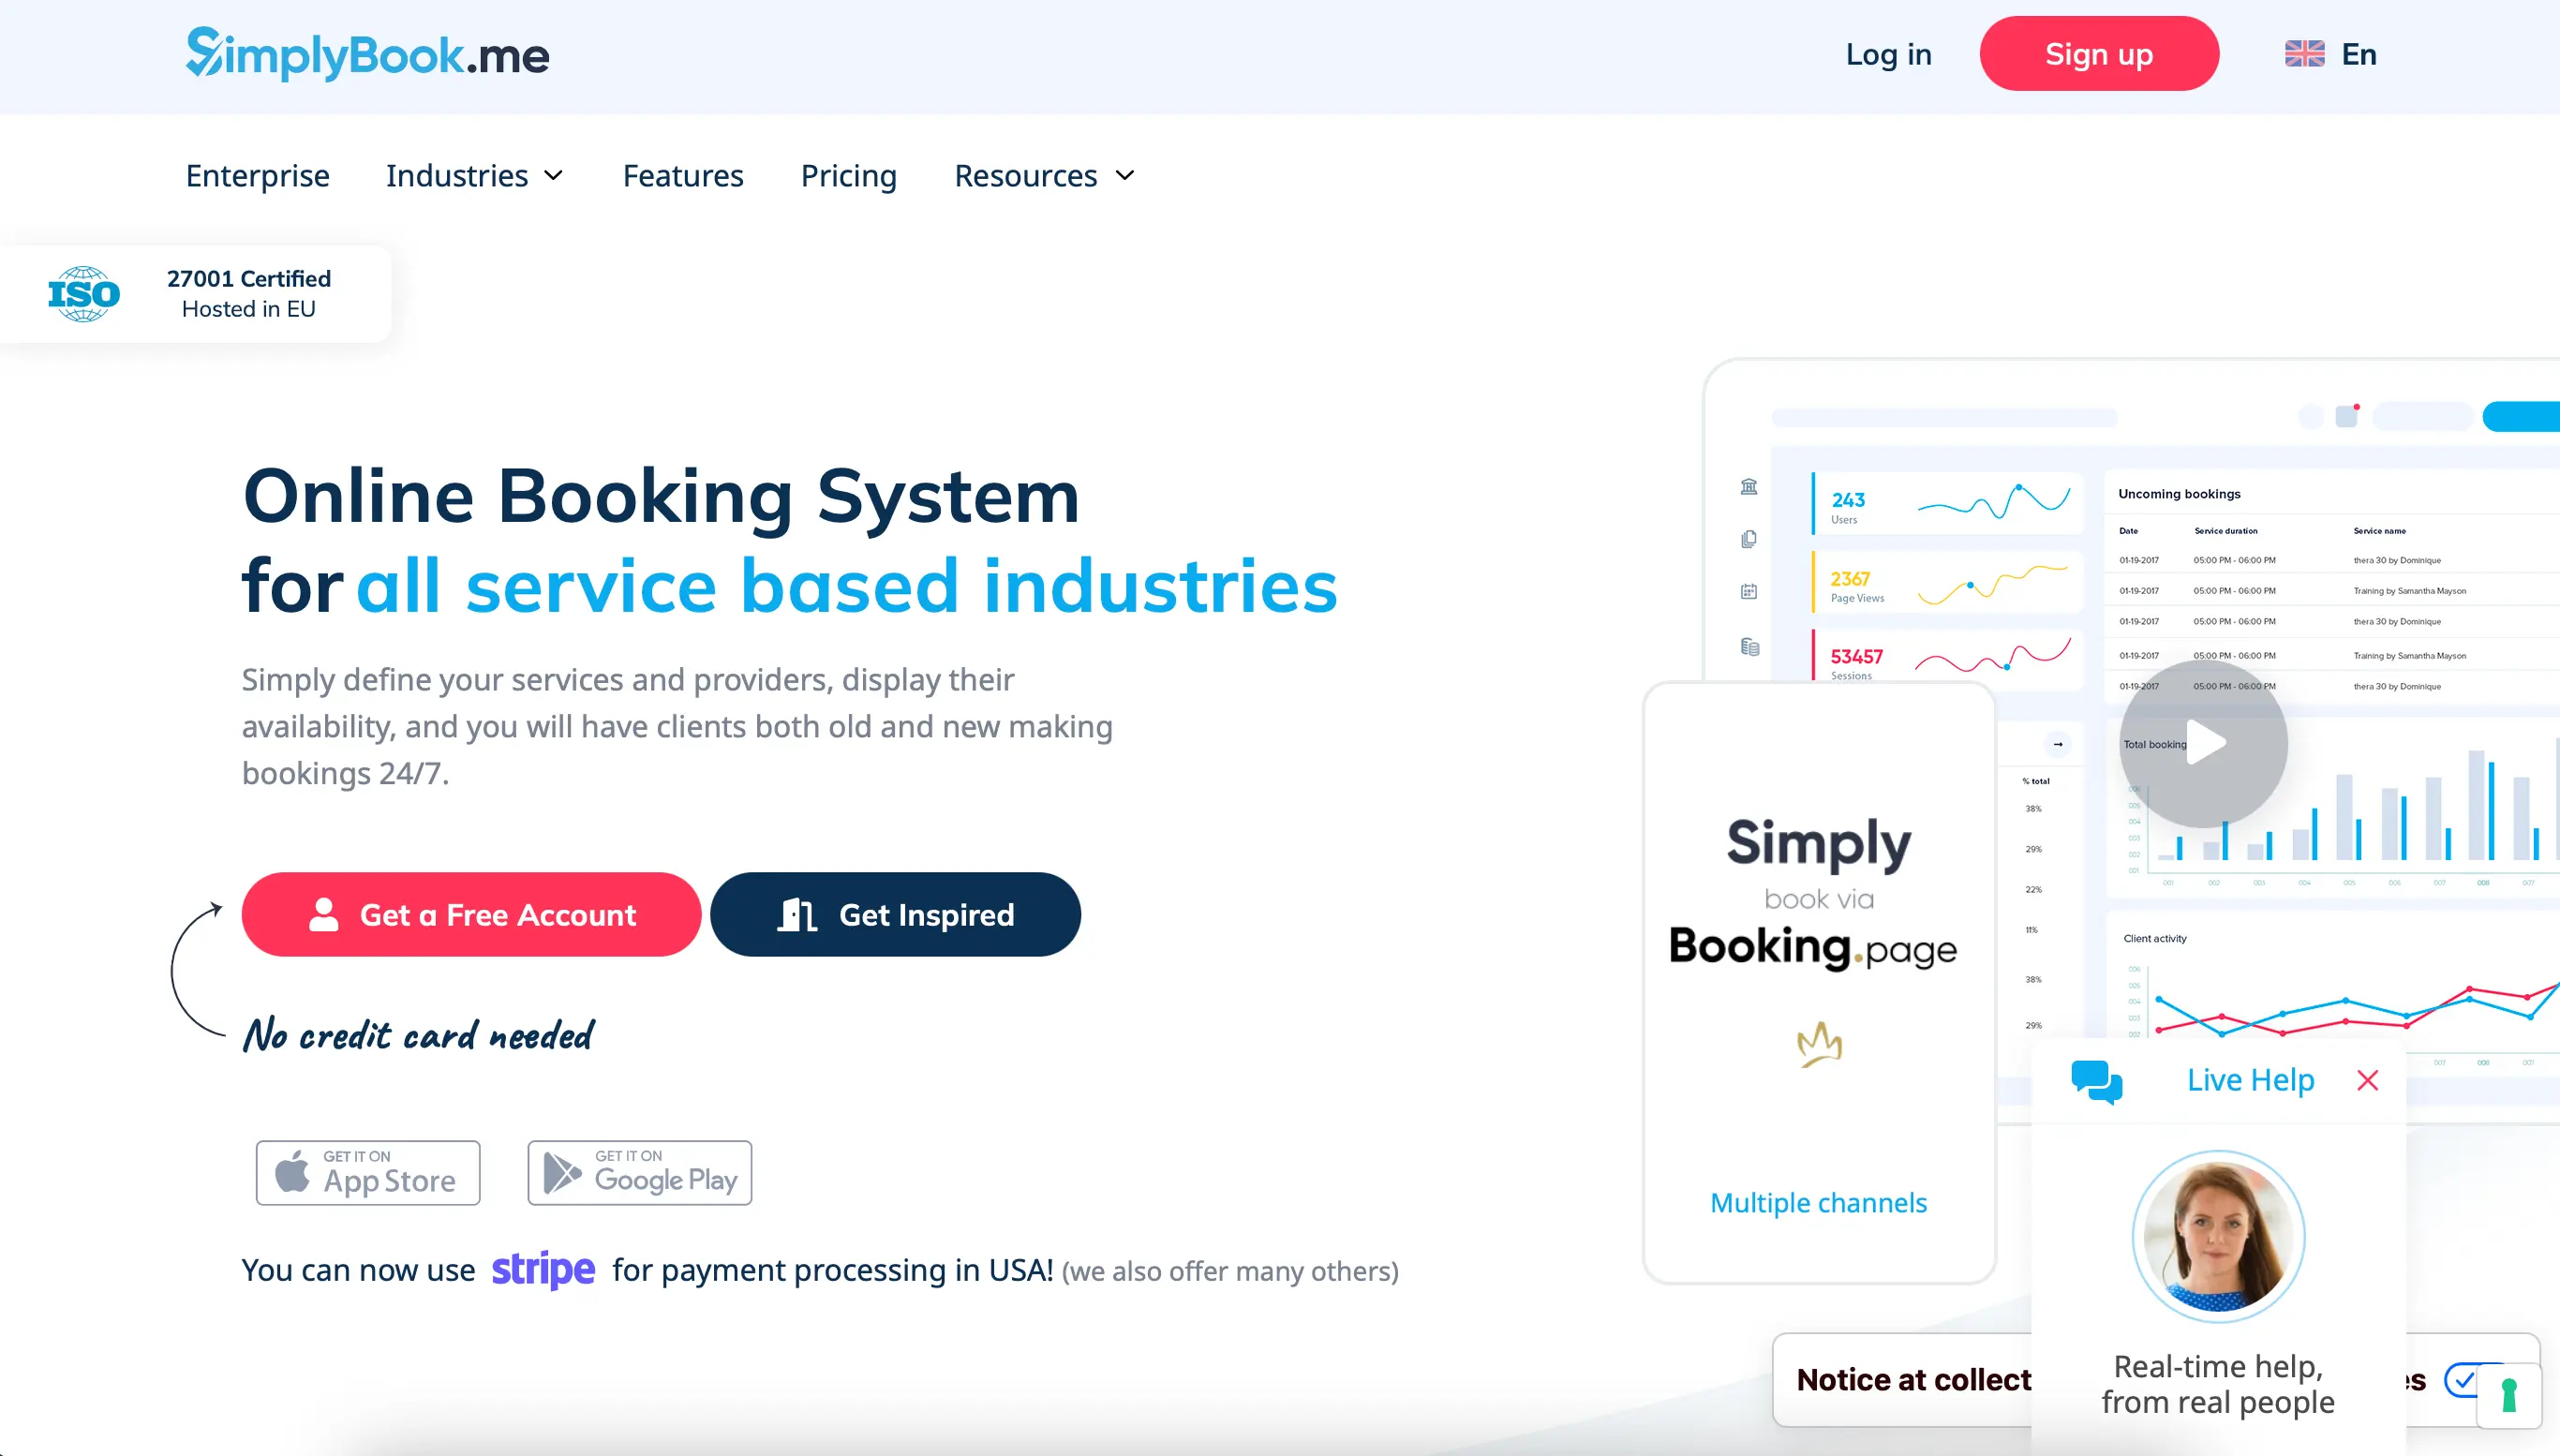Click the live help agent photo
The width and height of the screenshot is (2560, 1456).
(x=2218, y=1237)
